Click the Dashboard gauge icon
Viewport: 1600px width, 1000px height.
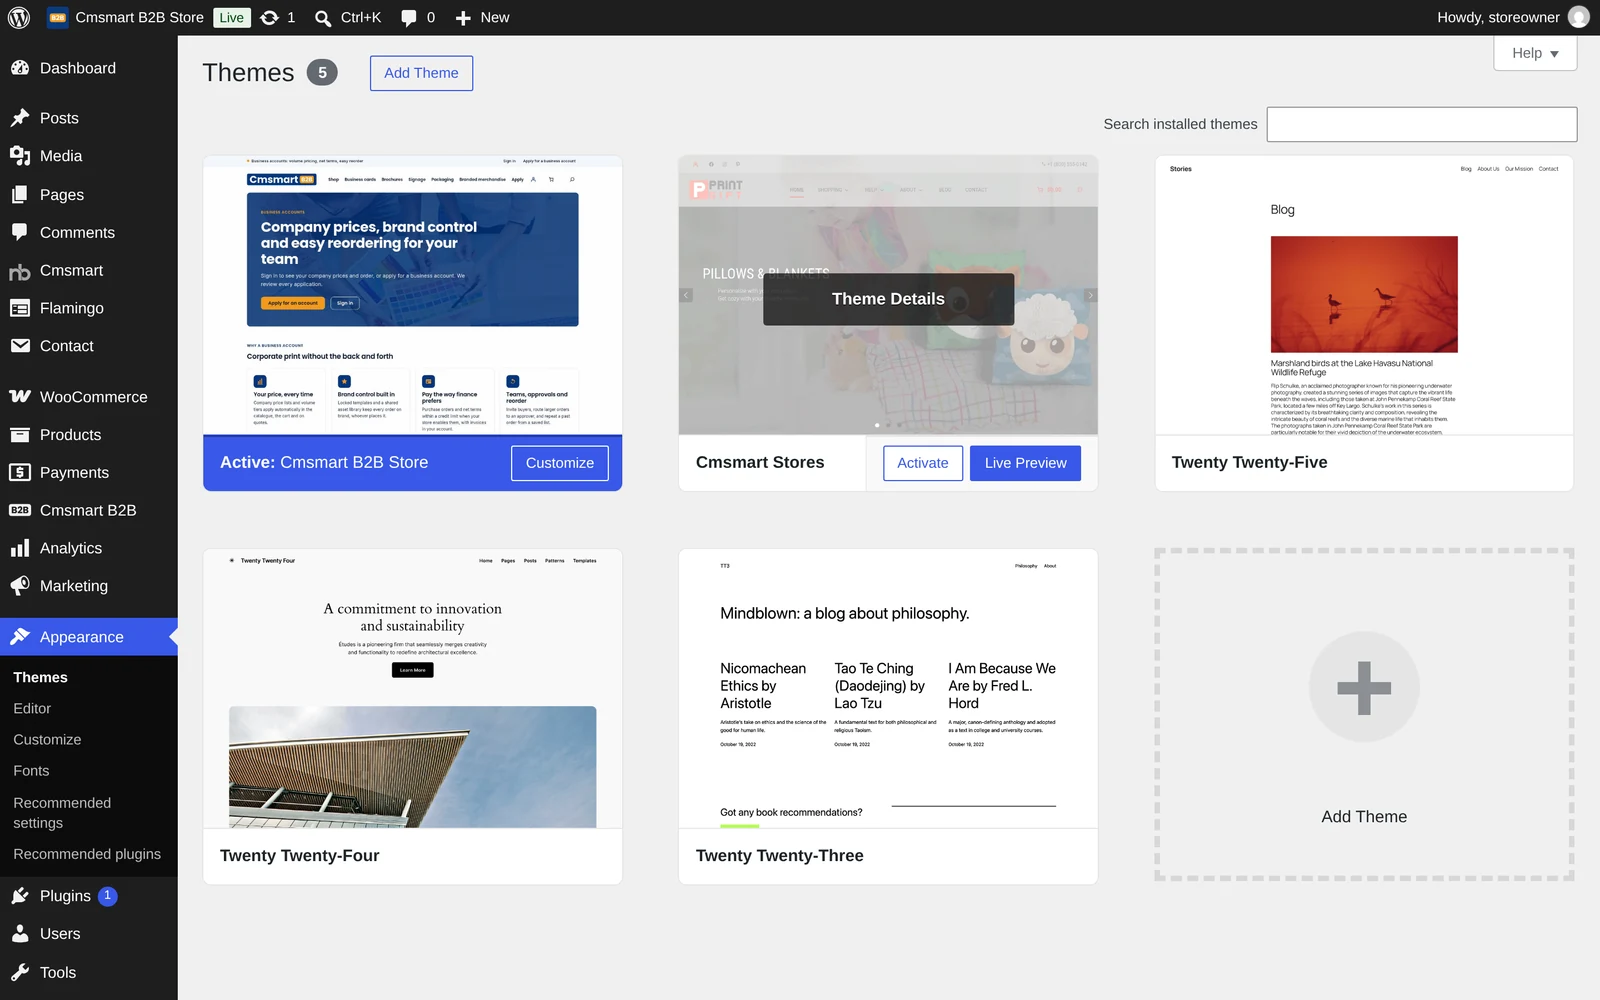point(20,68)
